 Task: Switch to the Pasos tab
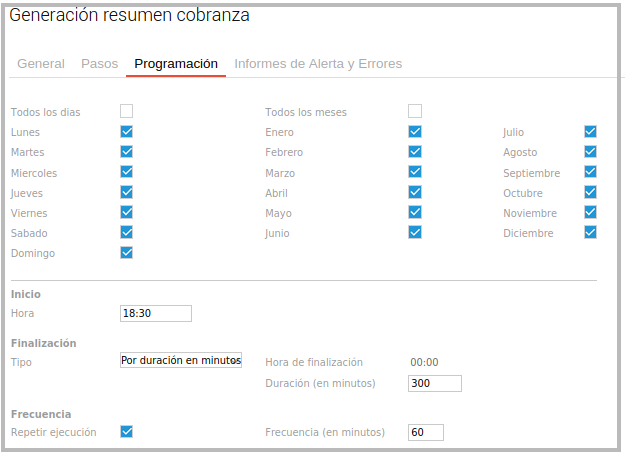(x=99, y=64)
